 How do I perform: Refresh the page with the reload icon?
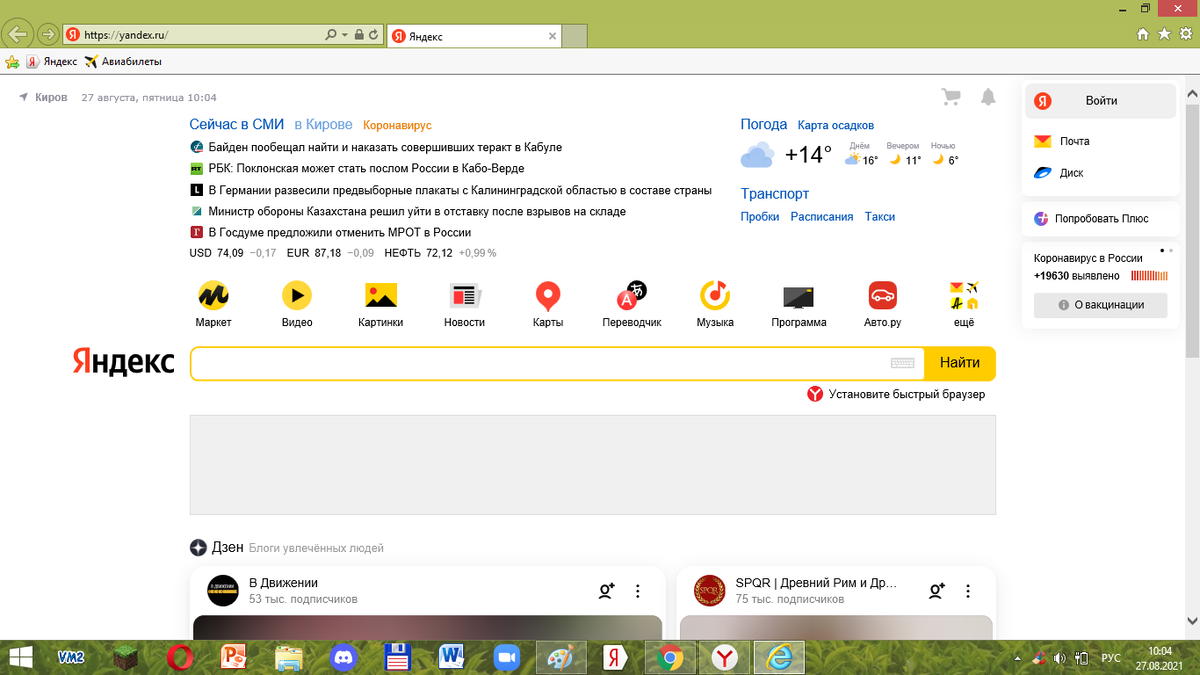pyautogui.click(x=374, y=34)
